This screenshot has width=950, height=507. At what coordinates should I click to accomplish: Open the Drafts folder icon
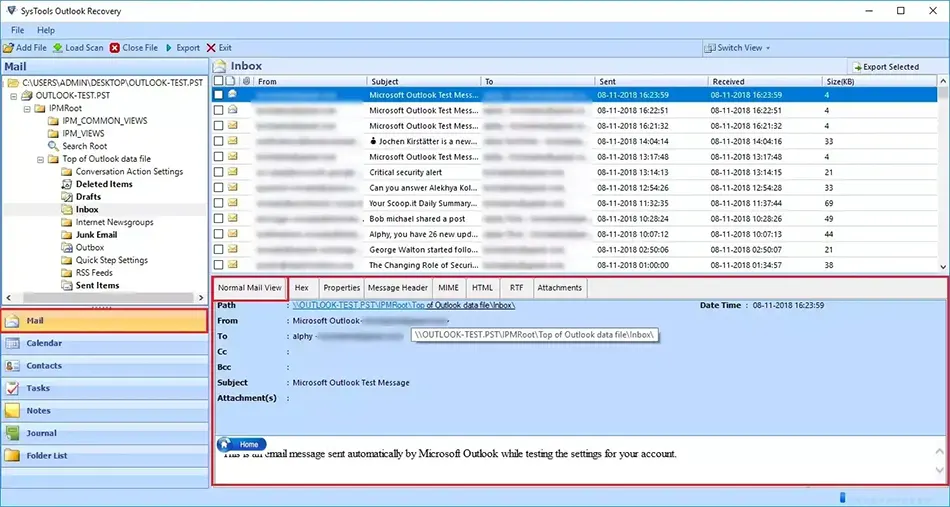point(67,197)
